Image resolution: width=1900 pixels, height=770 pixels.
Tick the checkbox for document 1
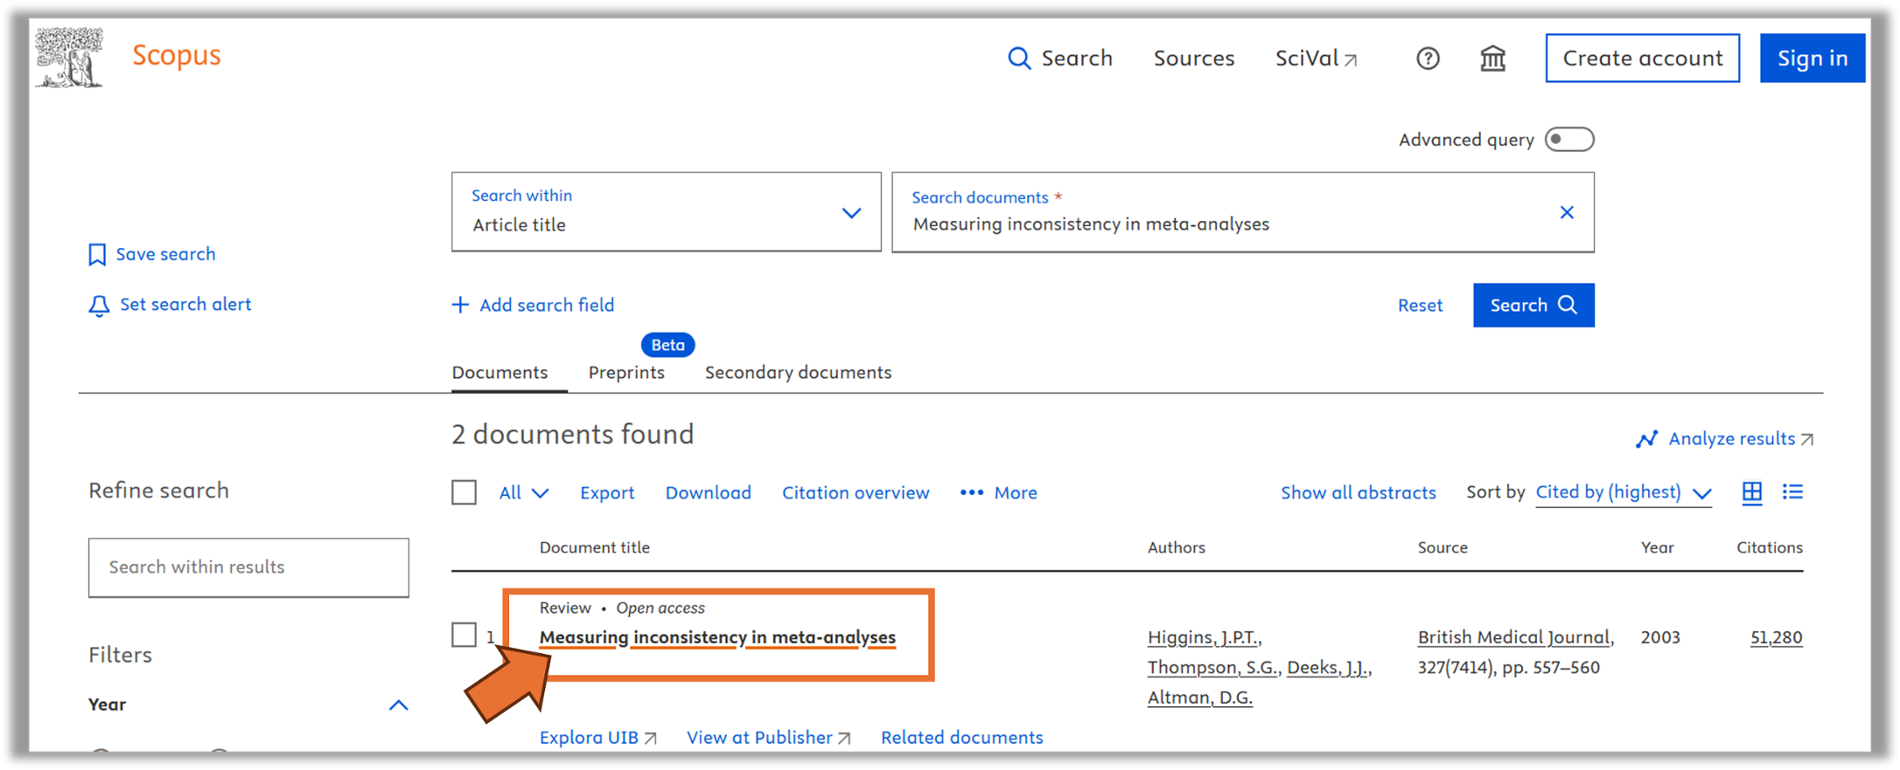click(464, 635)
